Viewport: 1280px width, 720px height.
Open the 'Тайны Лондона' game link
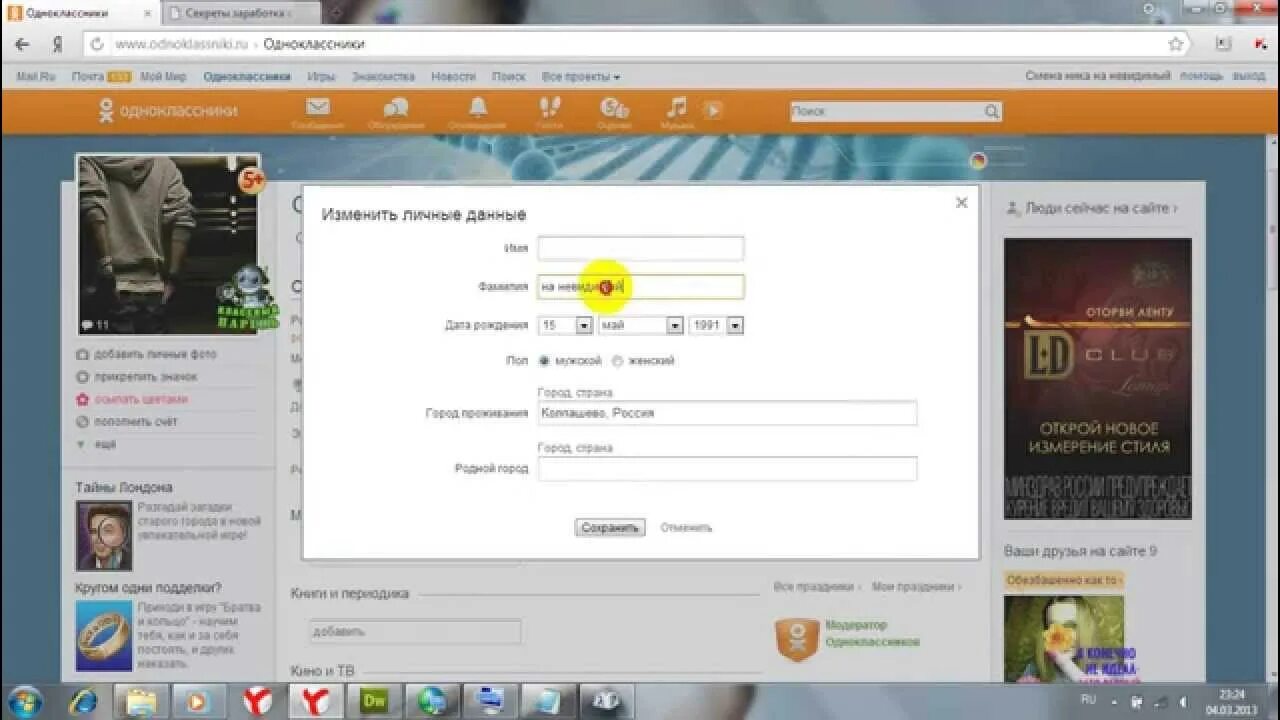tap(124, 487)
